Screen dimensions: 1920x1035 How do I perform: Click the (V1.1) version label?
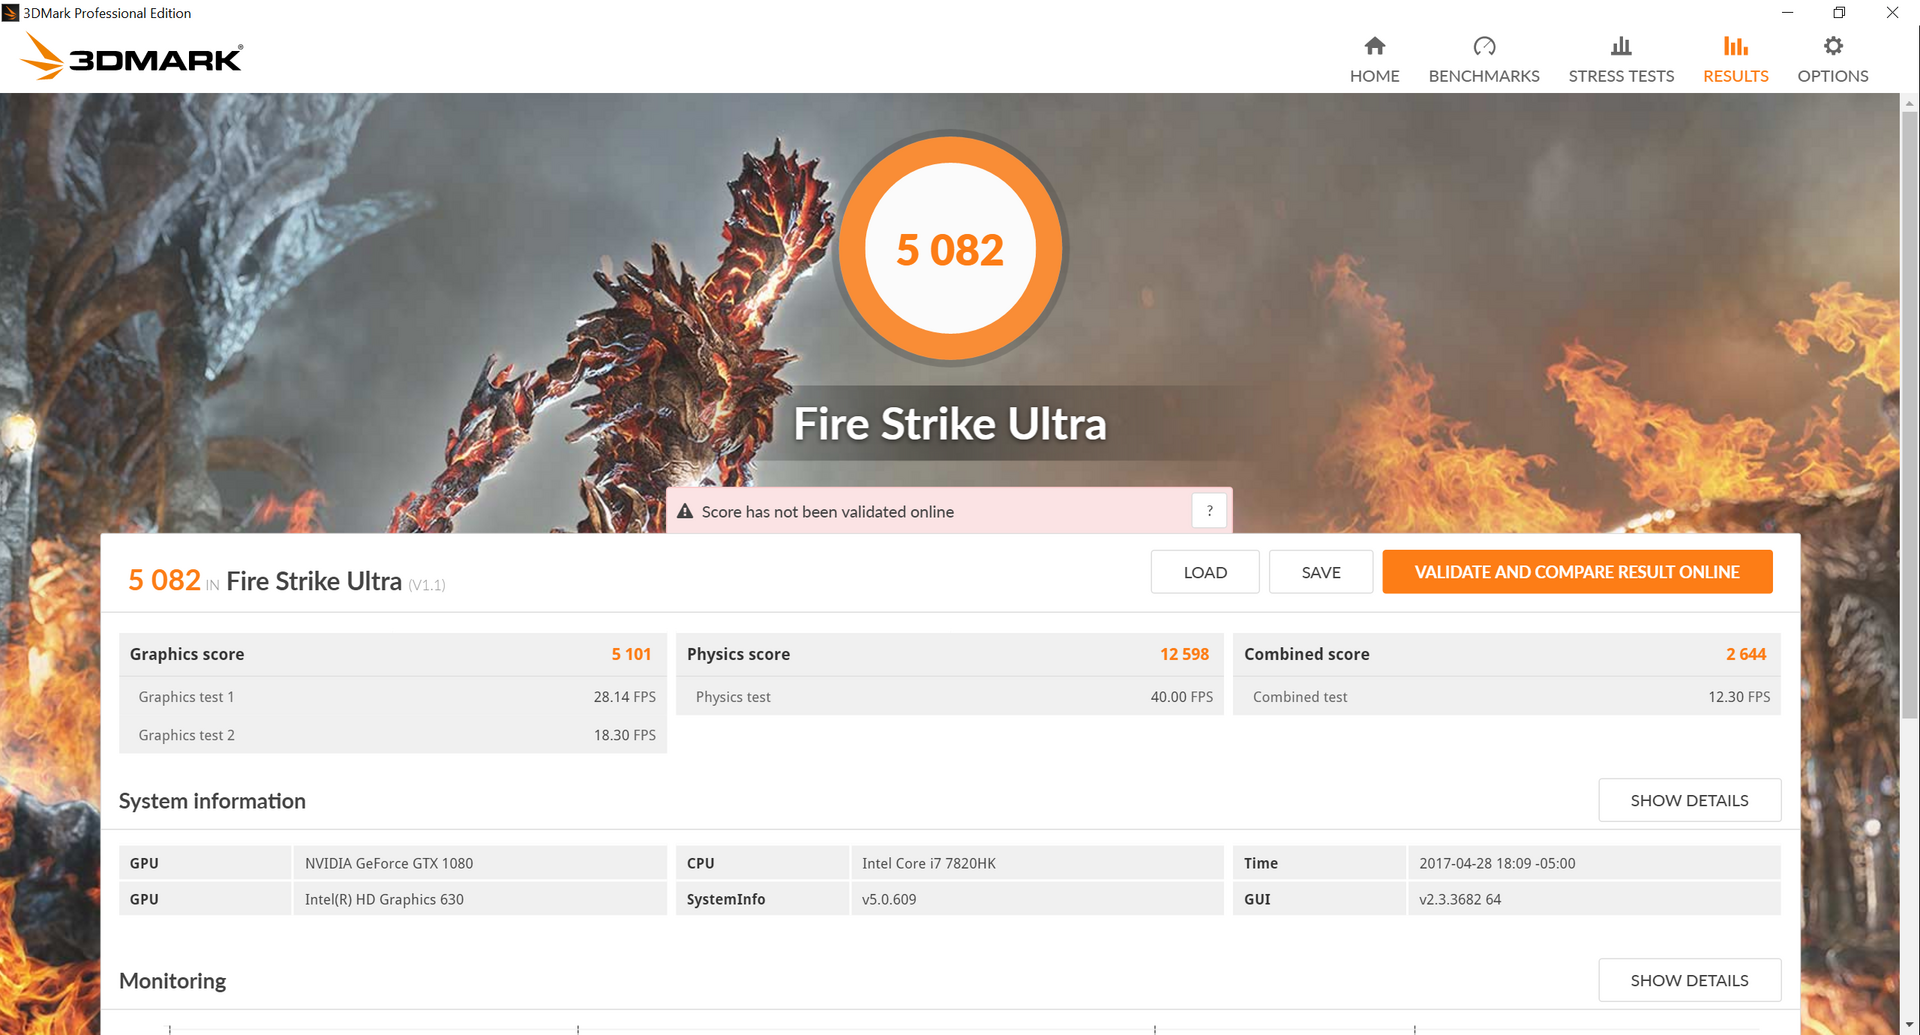[x=427, y=585]
